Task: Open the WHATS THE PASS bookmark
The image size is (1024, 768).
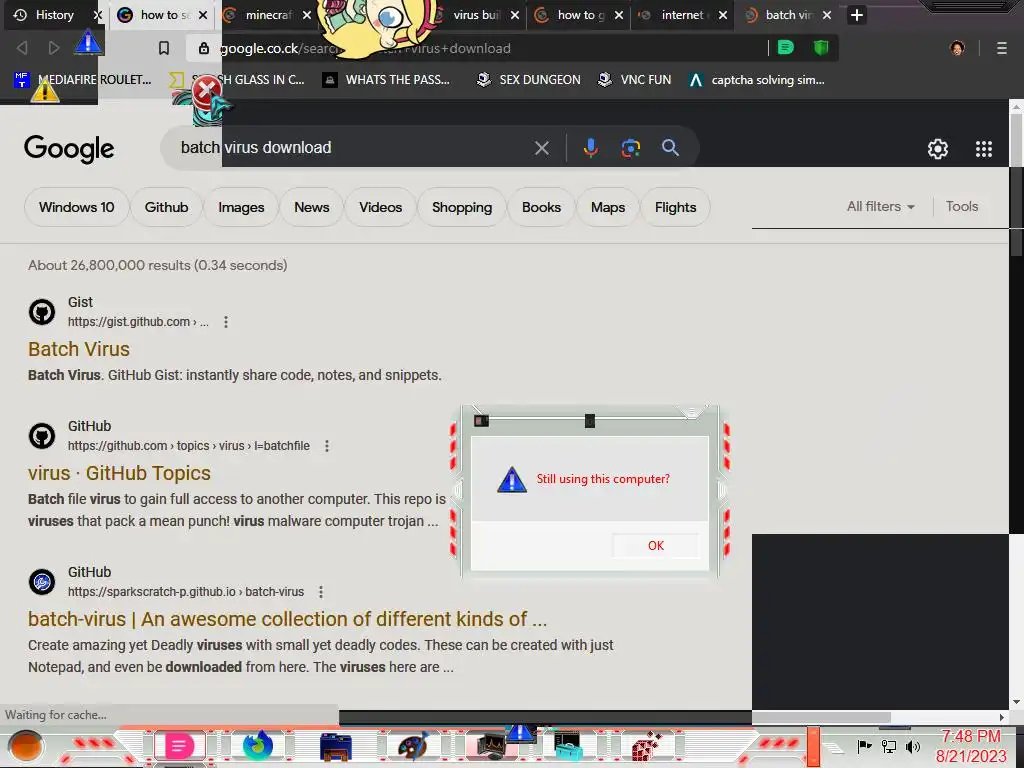Action: coord(387,80)
